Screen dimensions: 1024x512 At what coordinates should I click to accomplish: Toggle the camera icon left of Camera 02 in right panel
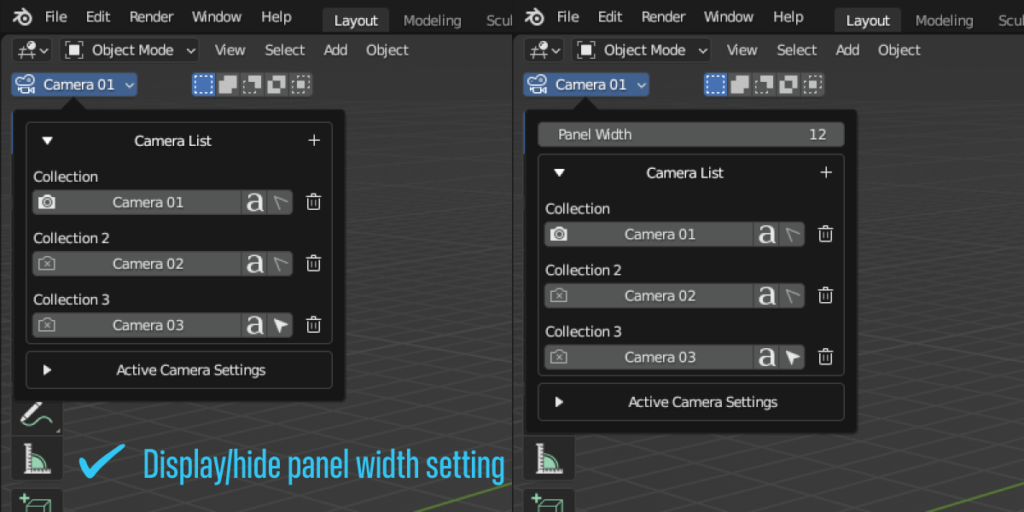[559, 296]
